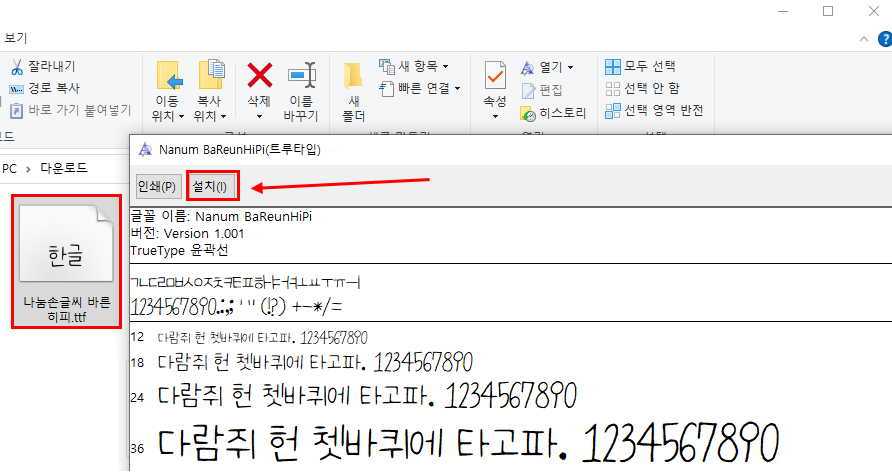Click Copy to (복사 위치) icon
This screenshot has height=473, width=892.
click(x=211, y=75)
